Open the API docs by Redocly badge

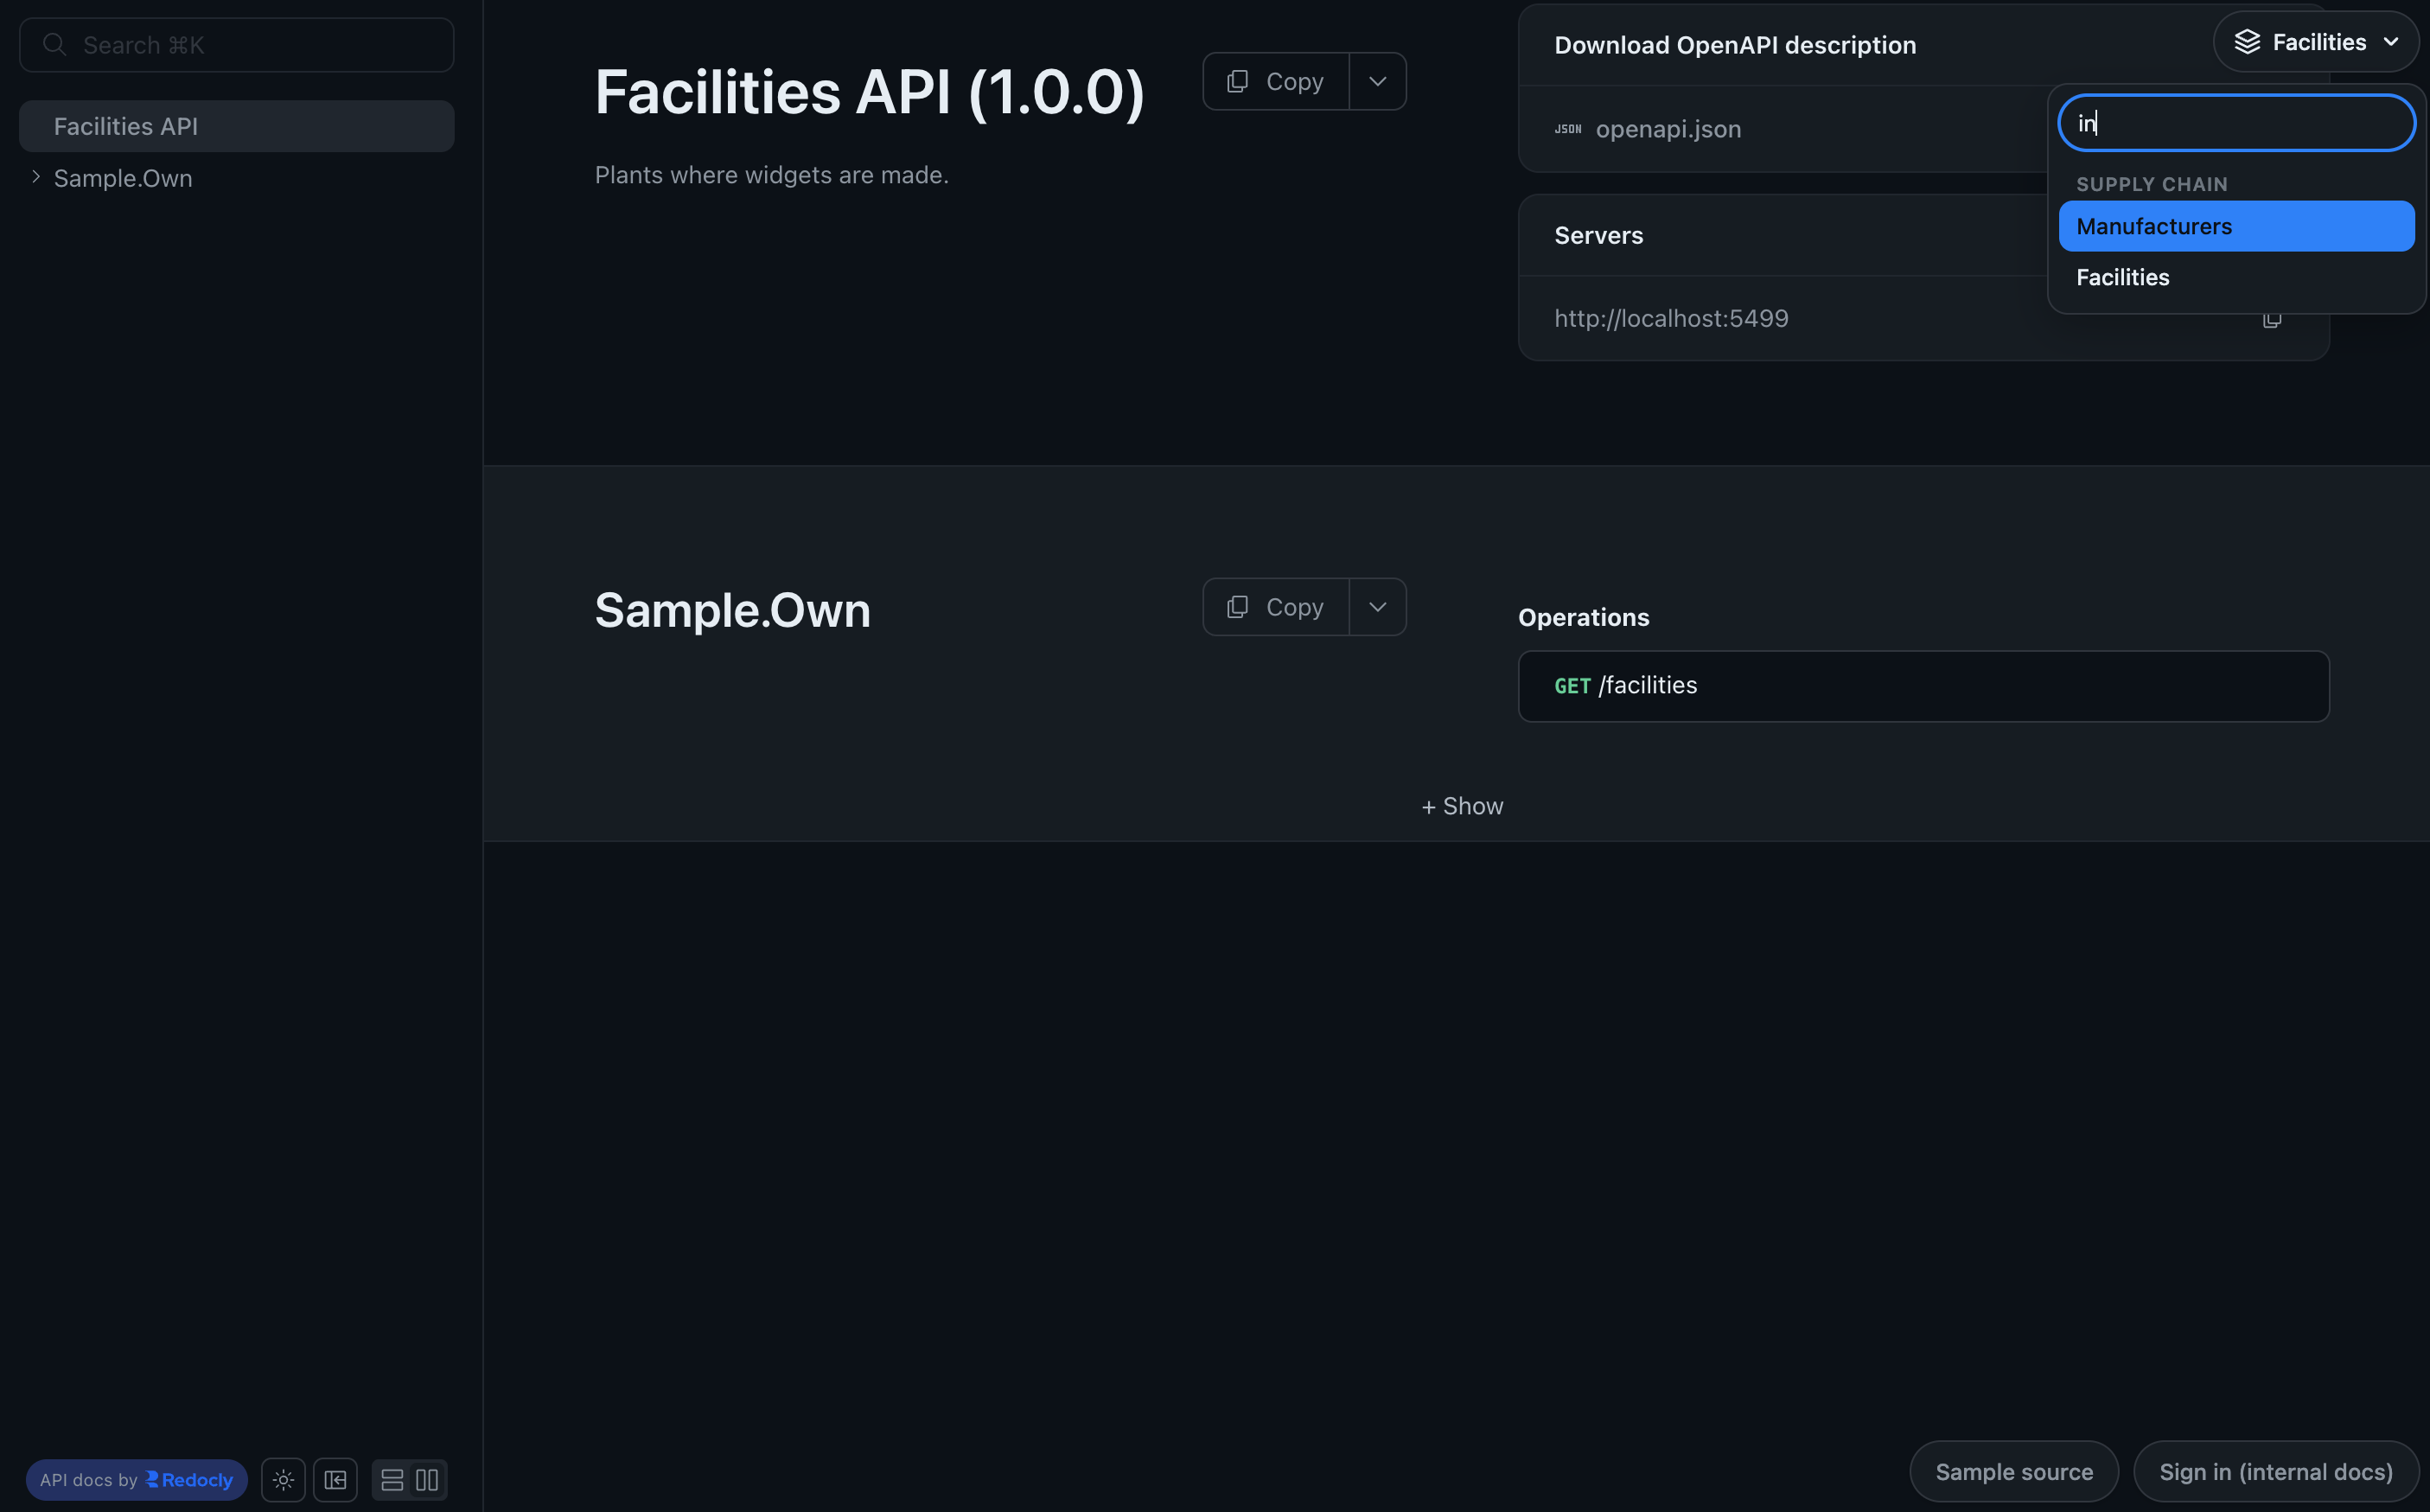137,1480
